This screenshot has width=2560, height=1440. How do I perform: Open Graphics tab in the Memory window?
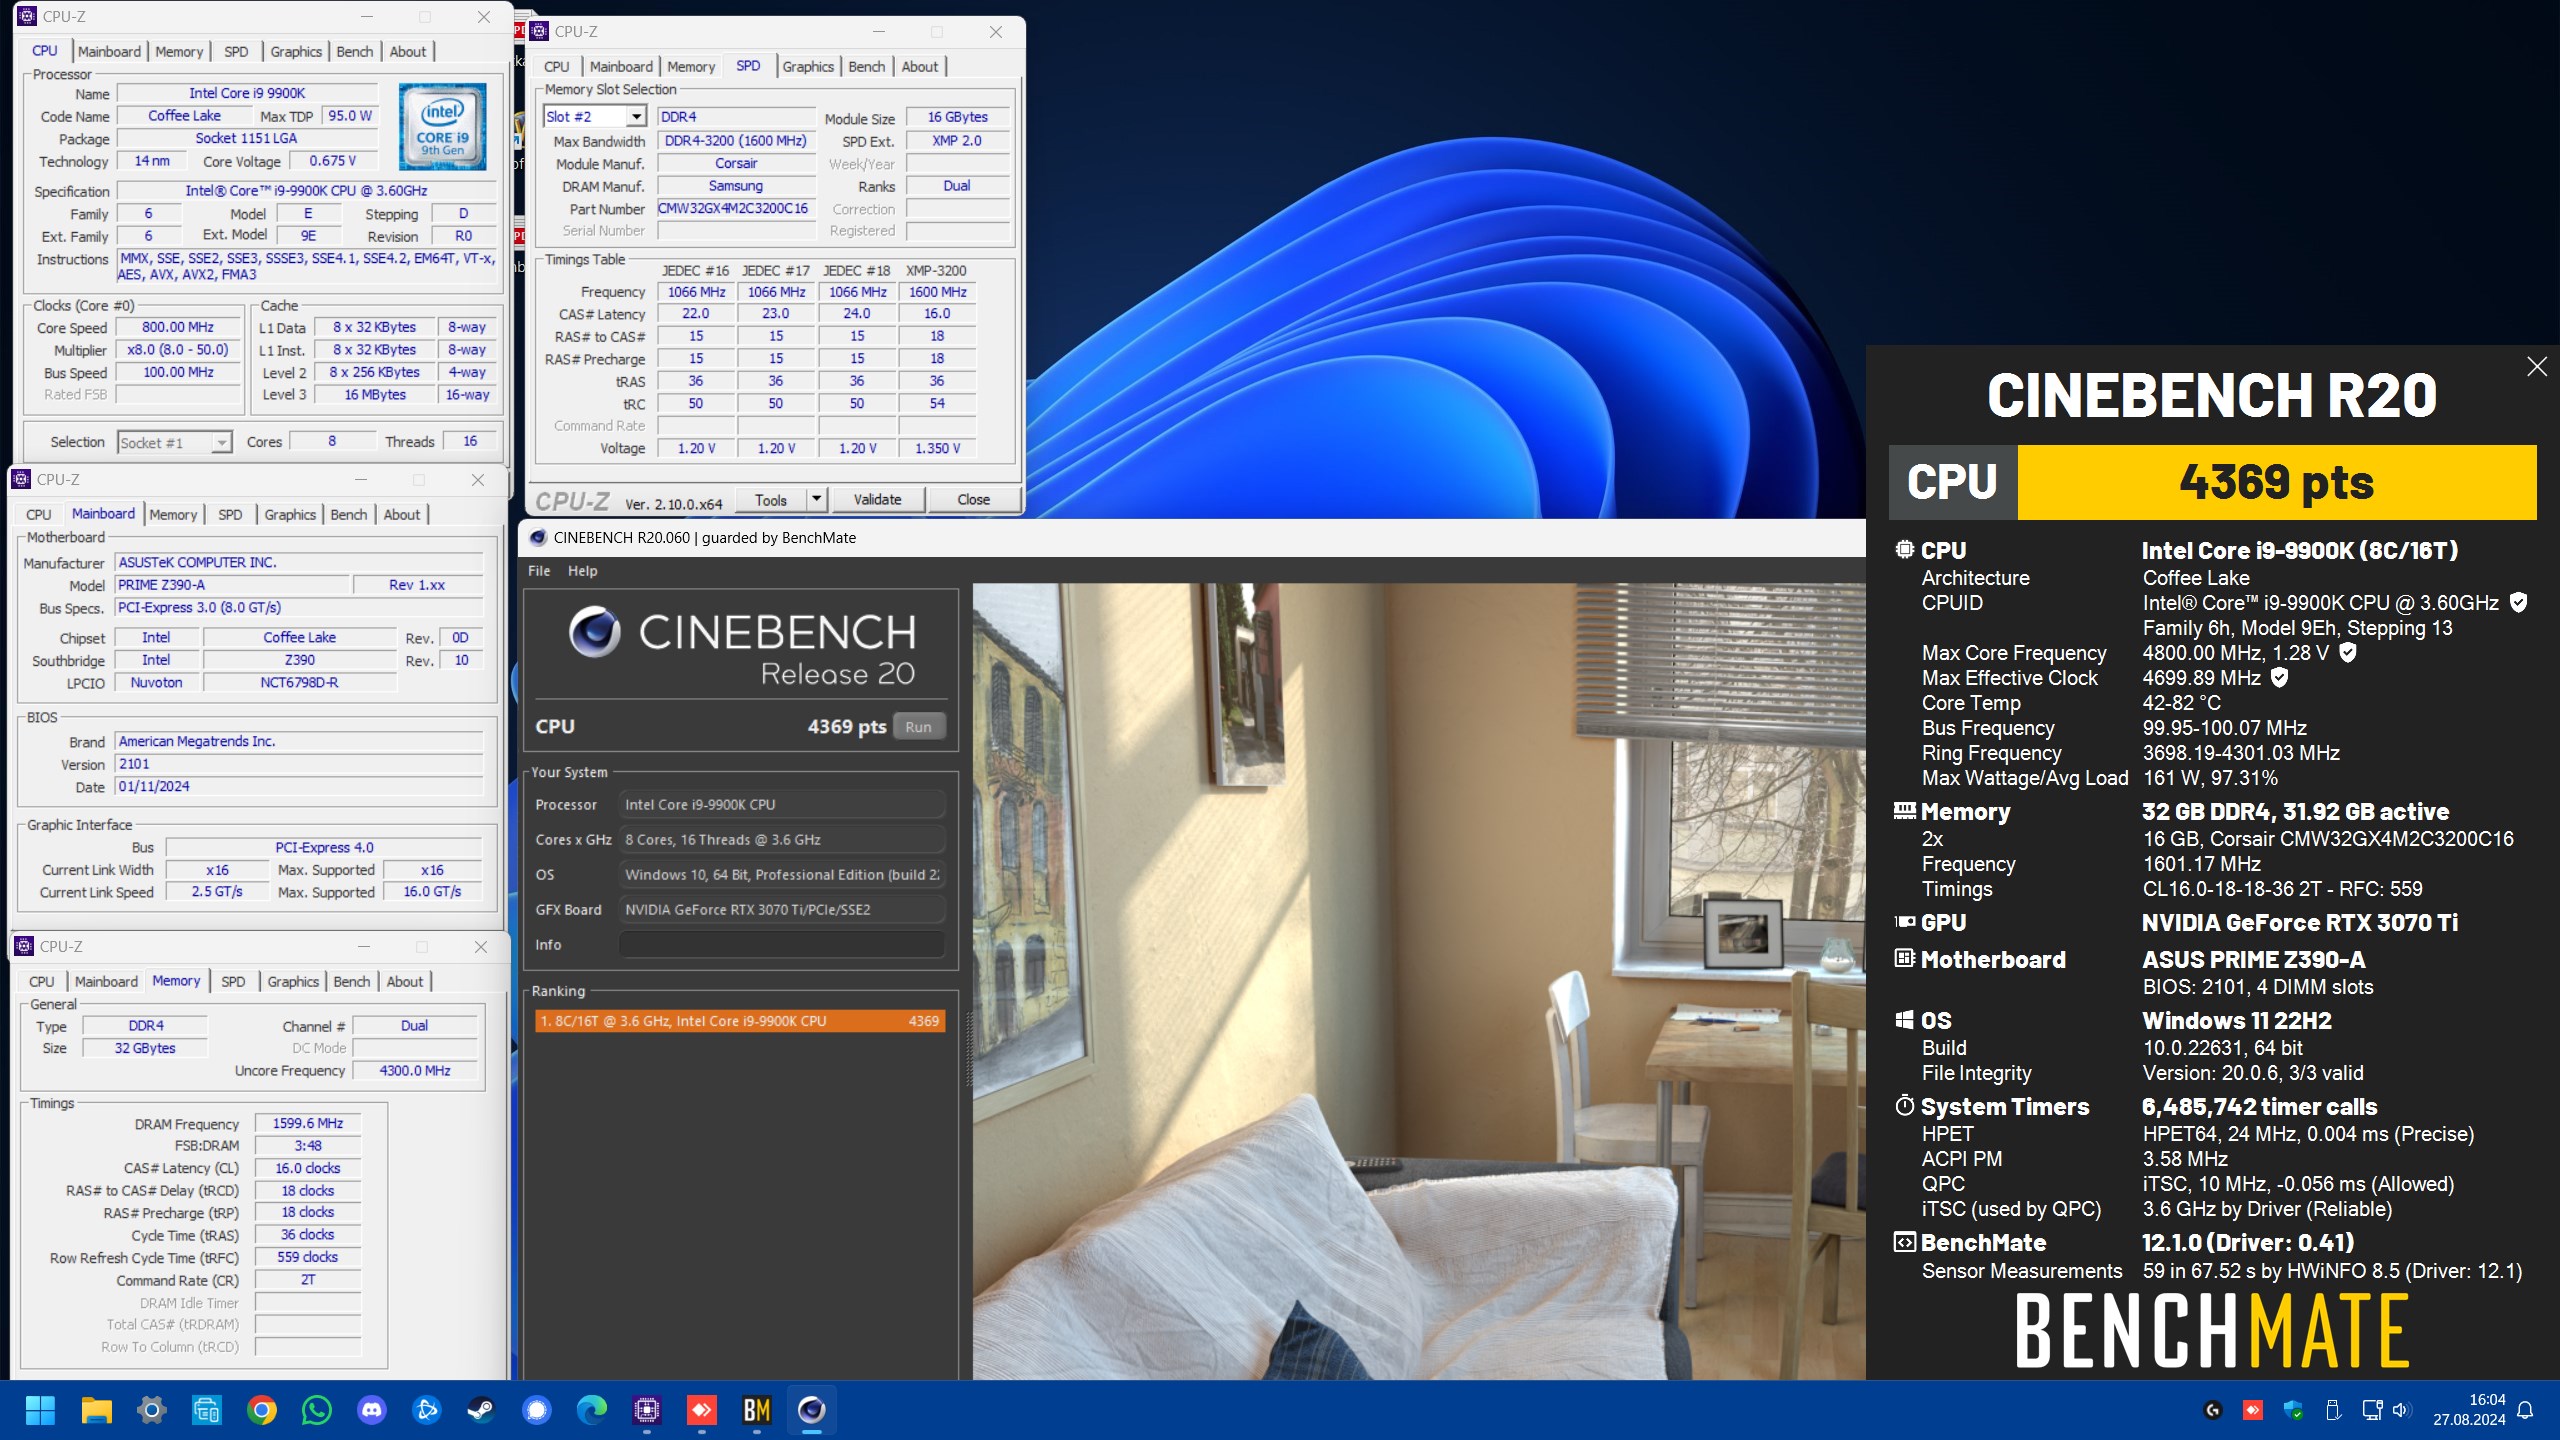(293, 982)
